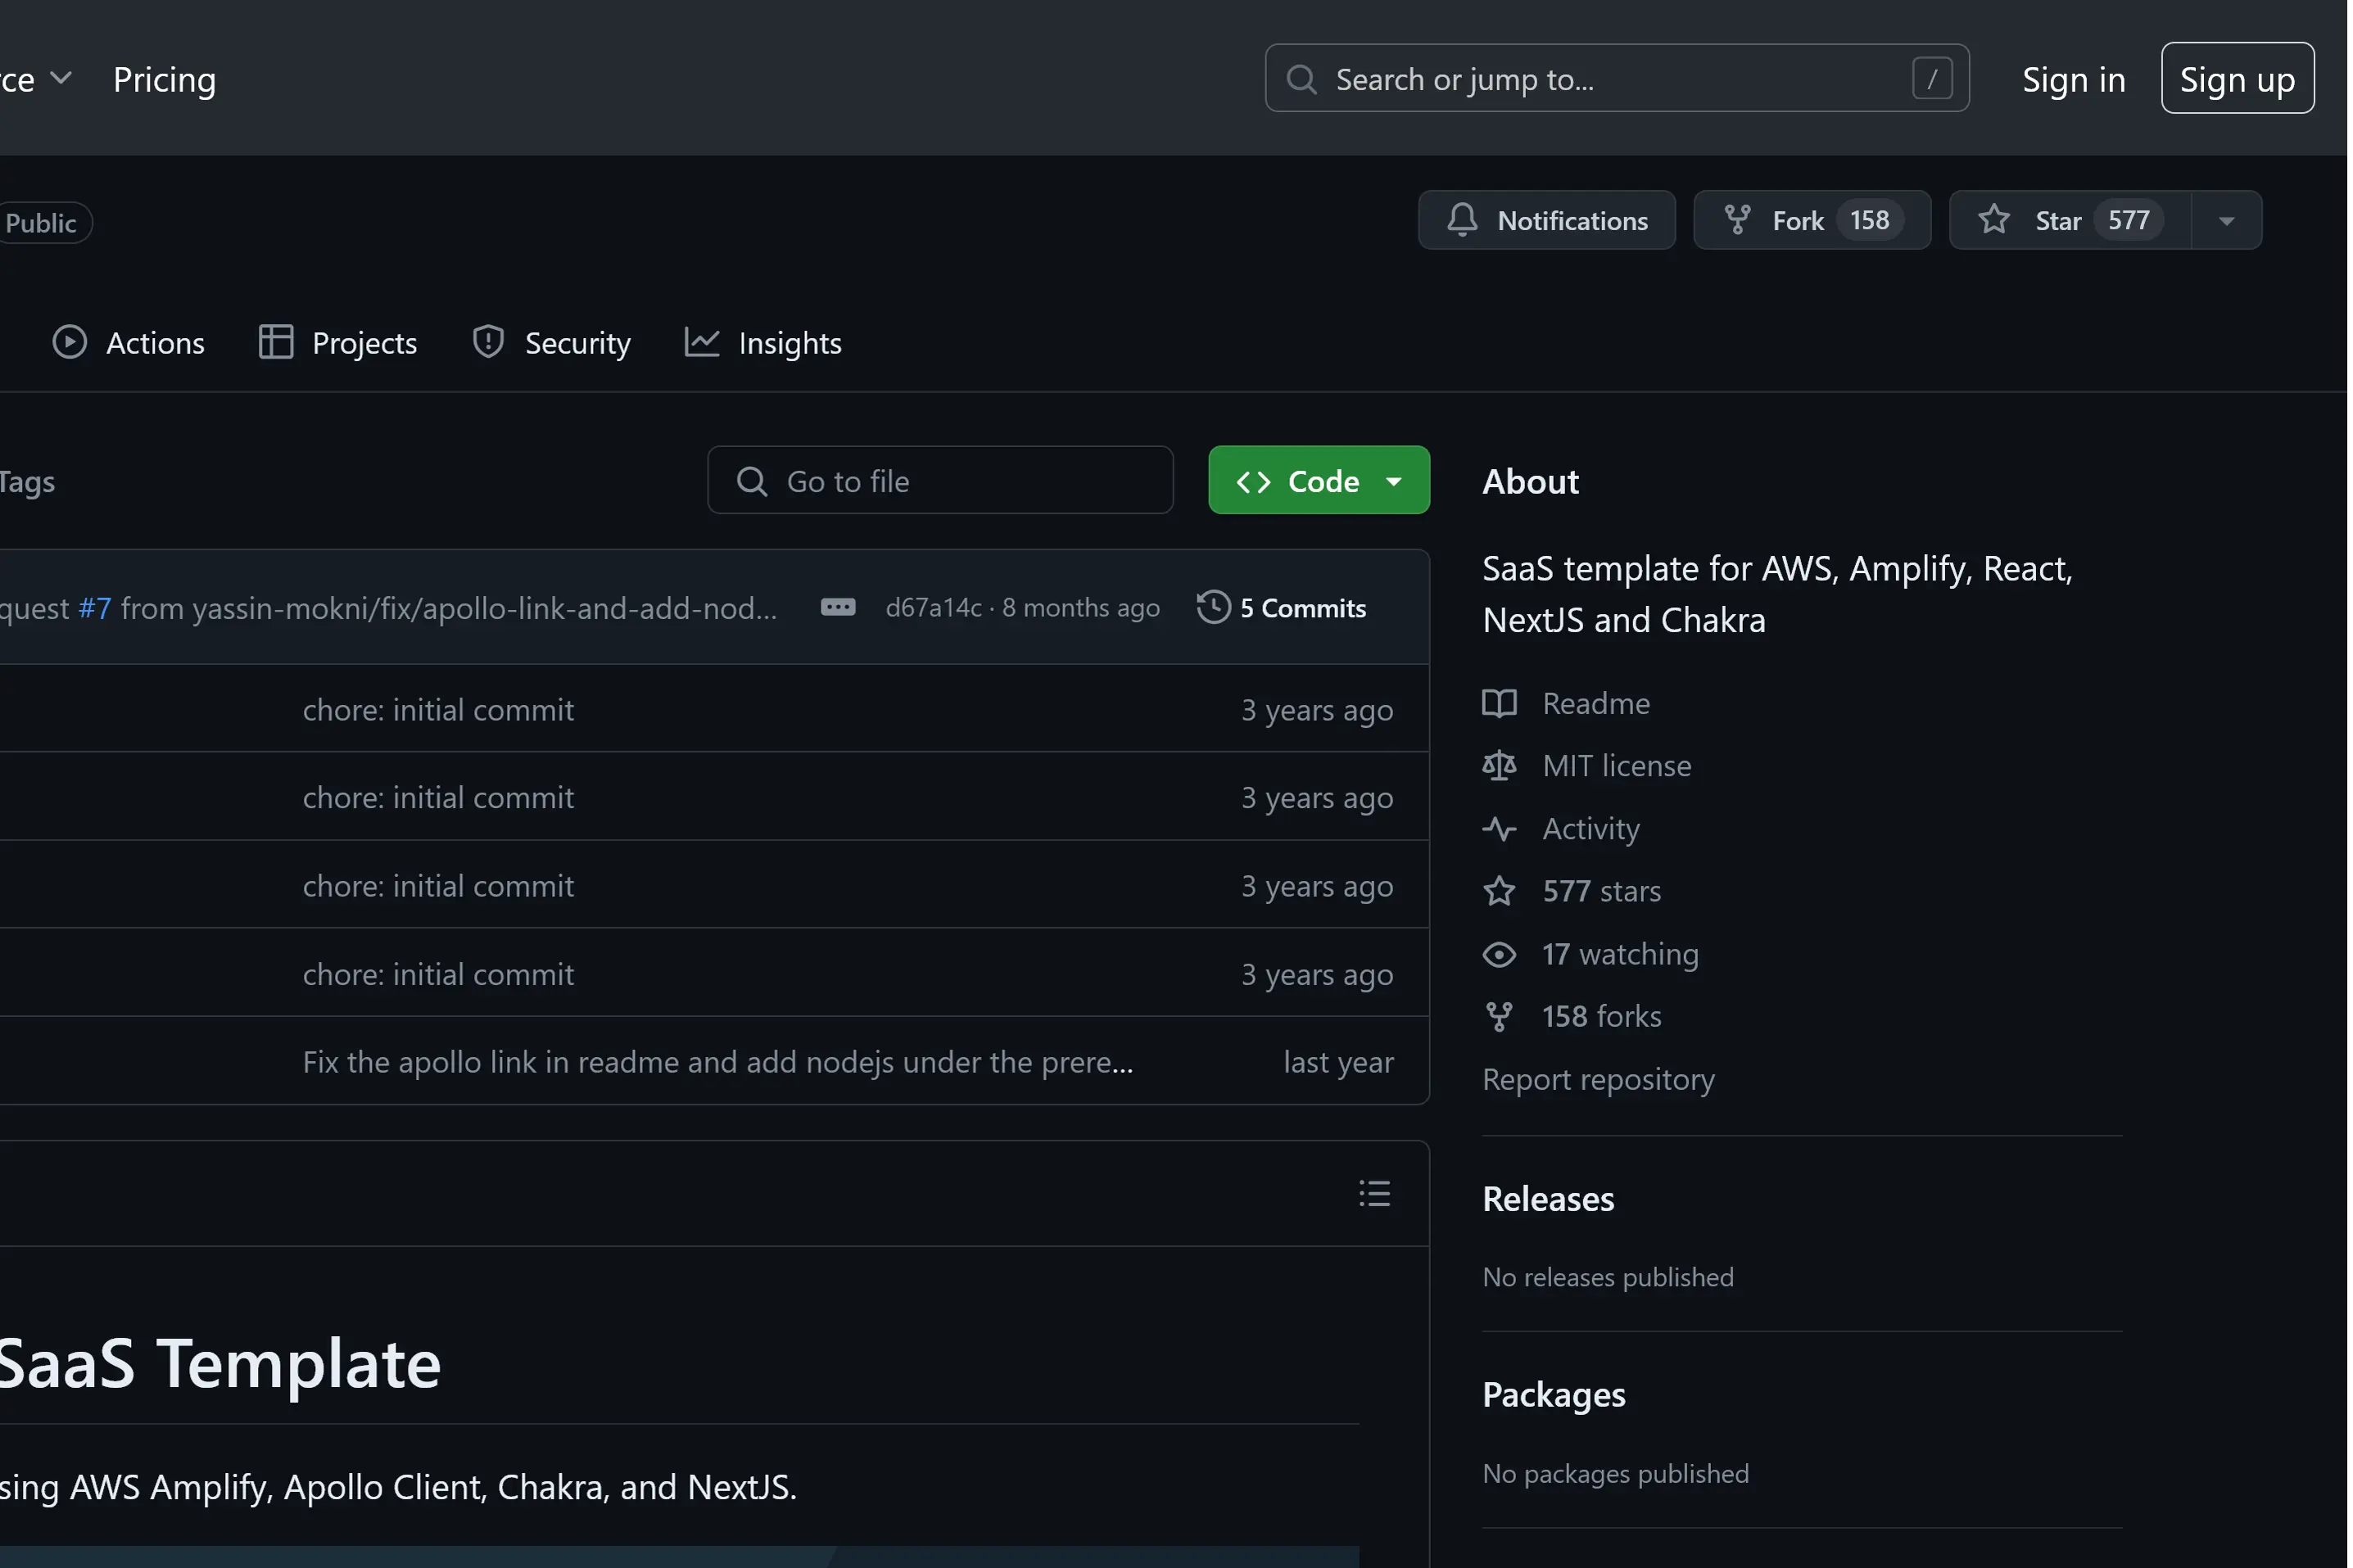Open the star lists dropdown arrow
Screen dimensions: 2353x1568
[2226, 221]
